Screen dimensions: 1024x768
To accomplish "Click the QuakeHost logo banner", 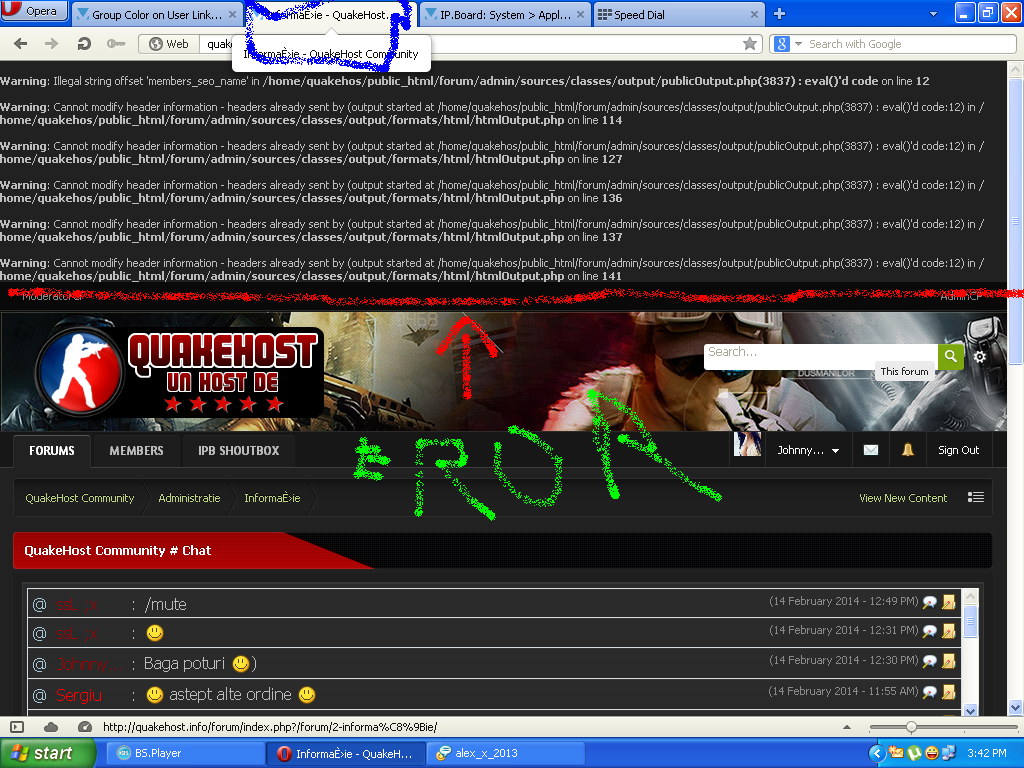I will coord(179,372).
